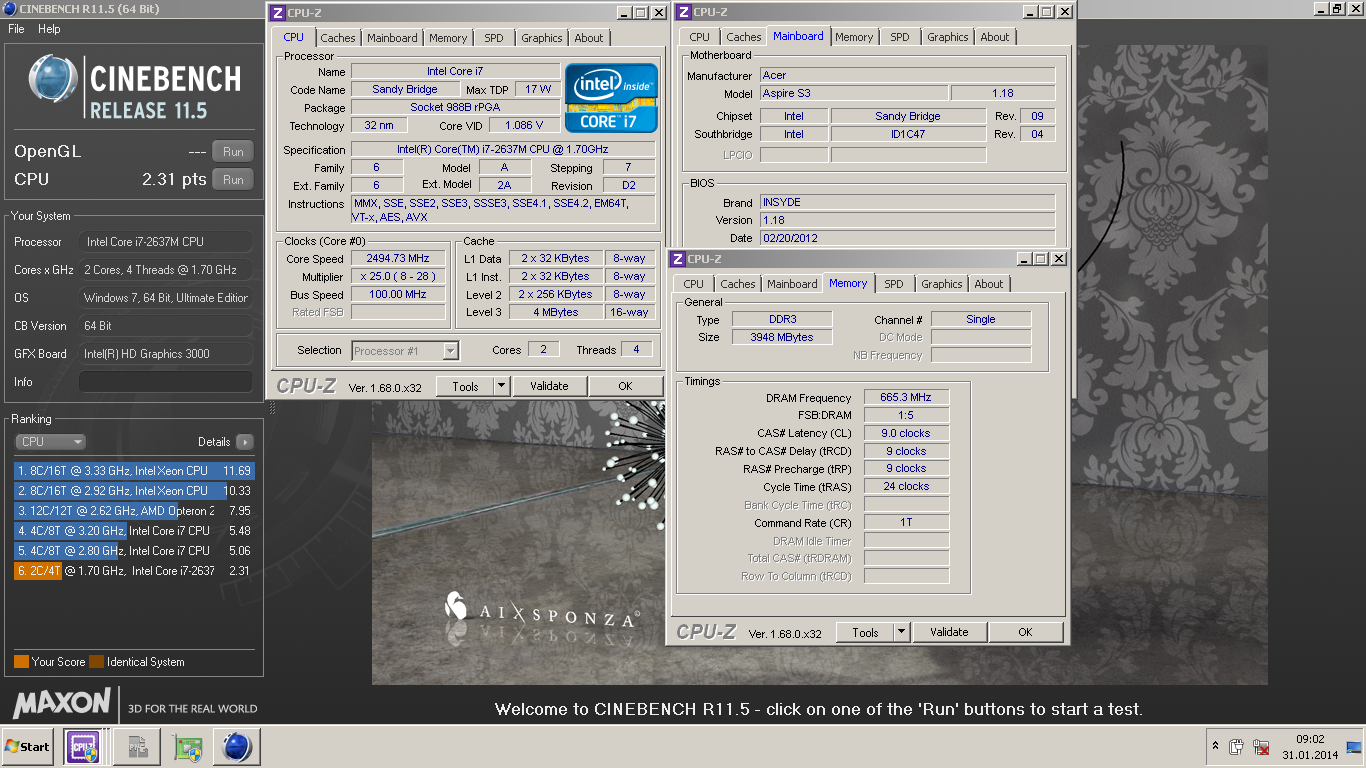This screenshot has width=1366, height=768.
Task: Click Tools button in CPU-Z CPU window
Action: (x=465, y=386)
